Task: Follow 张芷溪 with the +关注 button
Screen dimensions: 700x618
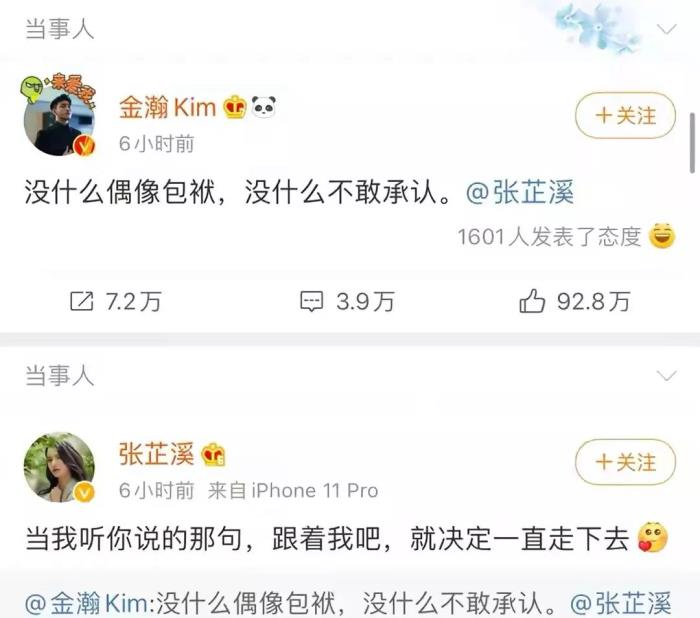Action: (x=625, y=462)
